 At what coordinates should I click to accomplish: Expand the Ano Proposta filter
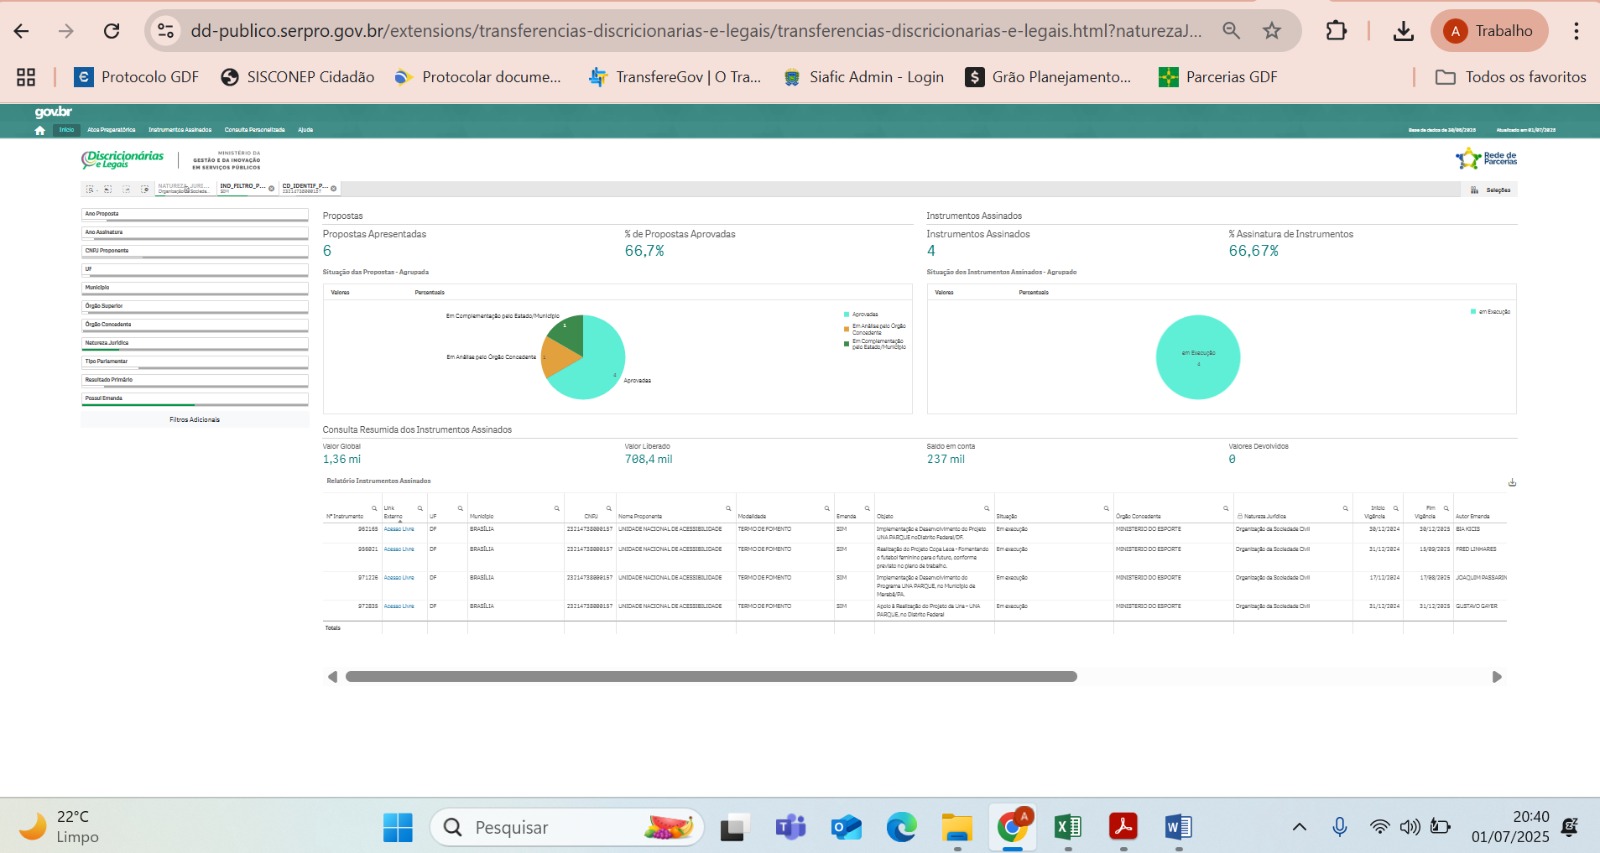(195, 214)
